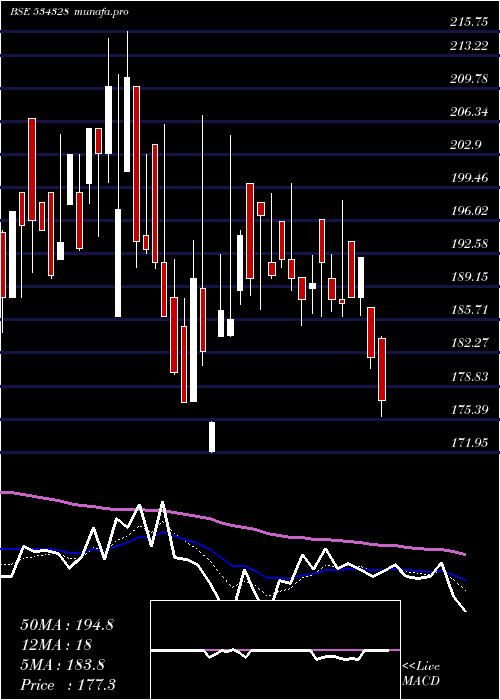Click the 185.71 price axis label

469,310
